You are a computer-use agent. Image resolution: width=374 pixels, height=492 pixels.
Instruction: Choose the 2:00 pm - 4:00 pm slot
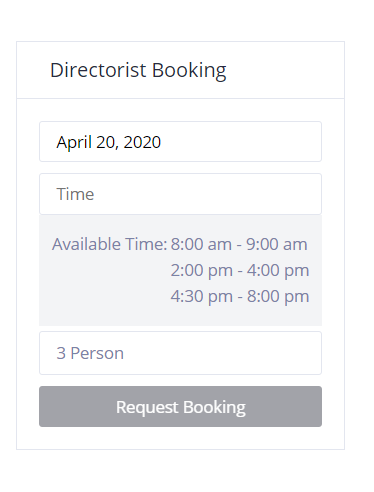click(x=240, y=270)
